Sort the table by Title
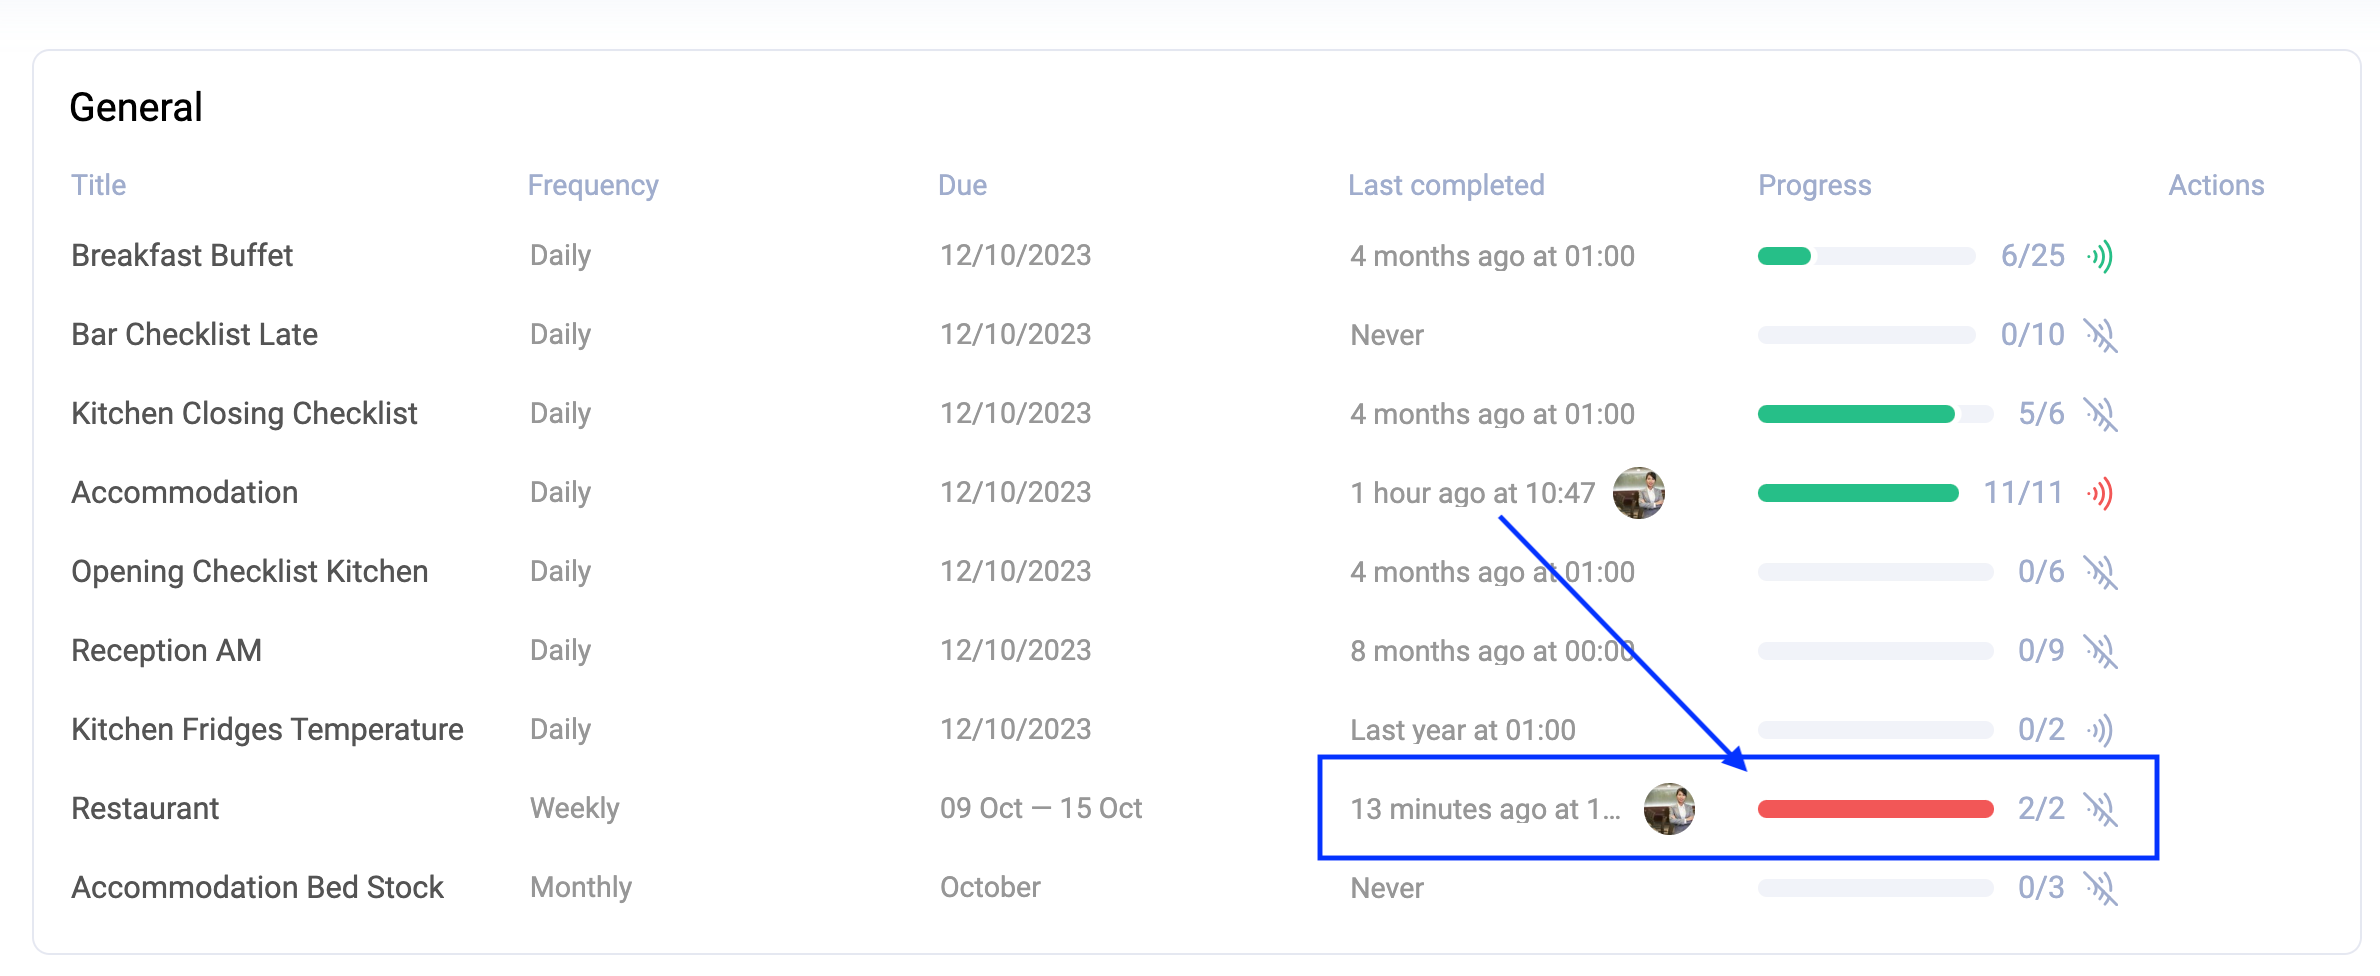 tap(98, 184)
